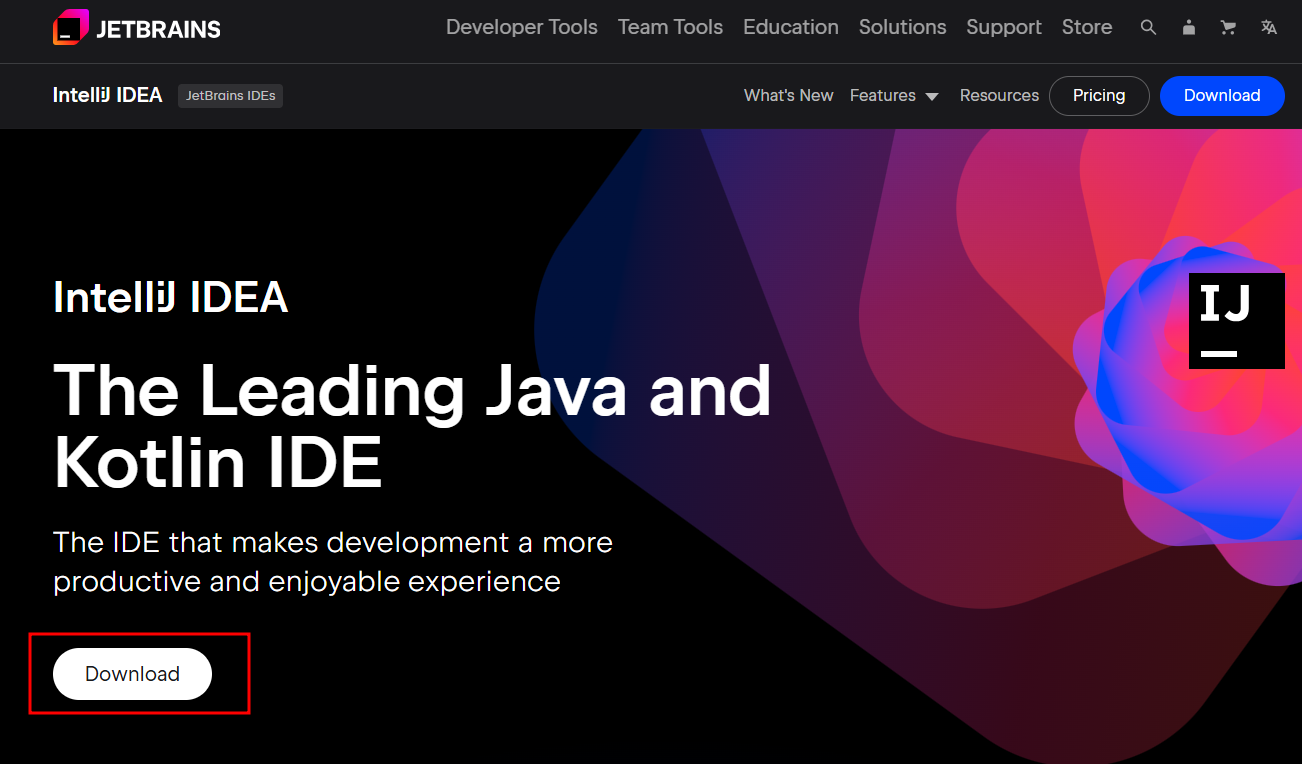Open the Developer Tools menu
The width and height of the screenshot is (1302, 764).
click(x=522, y=27)
